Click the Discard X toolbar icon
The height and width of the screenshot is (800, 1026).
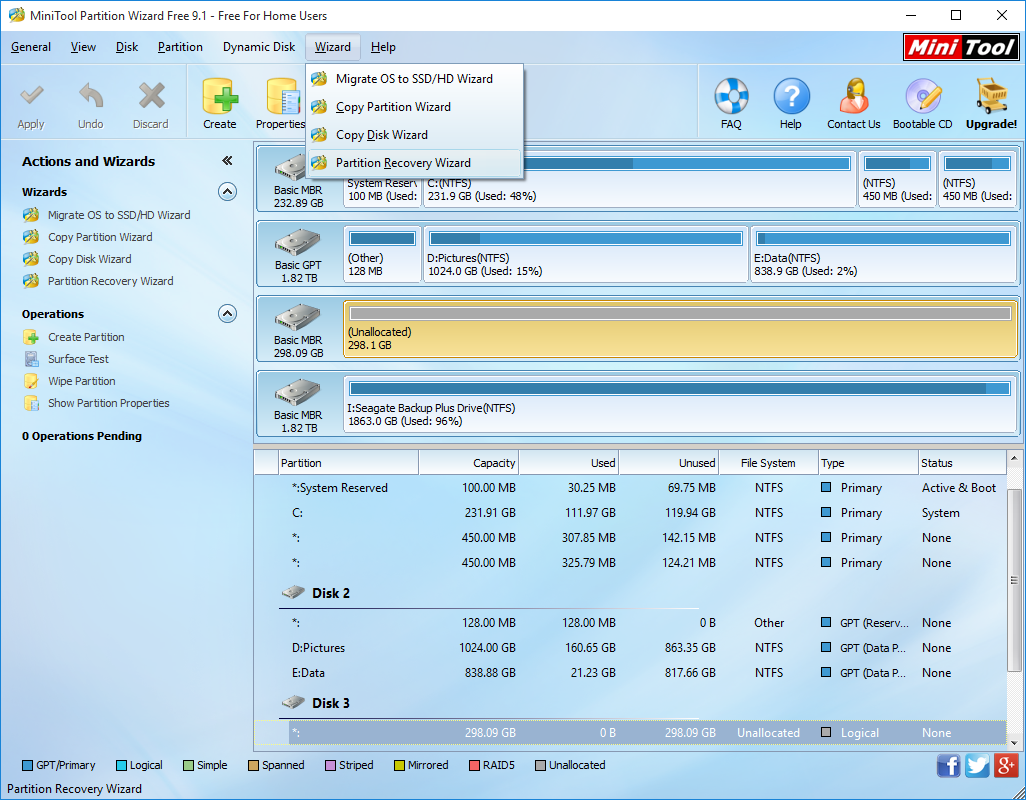click(x=151, y=96)
